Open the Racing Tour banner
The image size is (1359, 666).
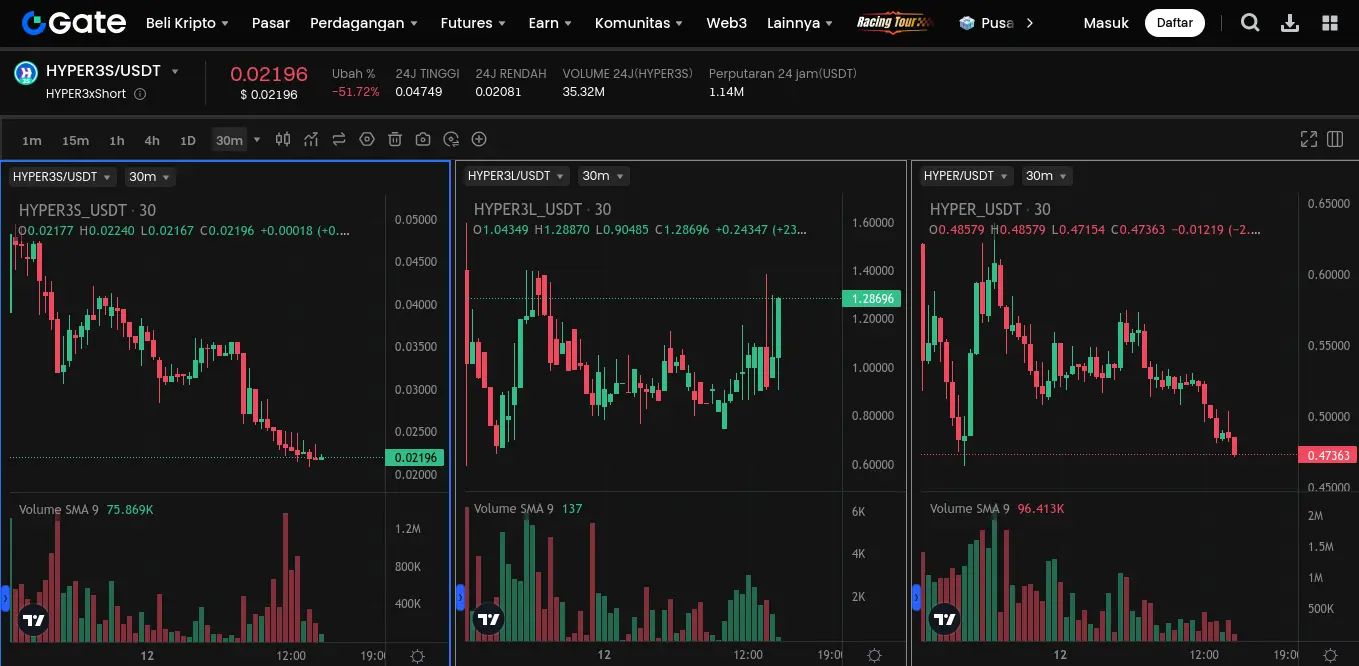pyautogui.click(x=893, y=22)
